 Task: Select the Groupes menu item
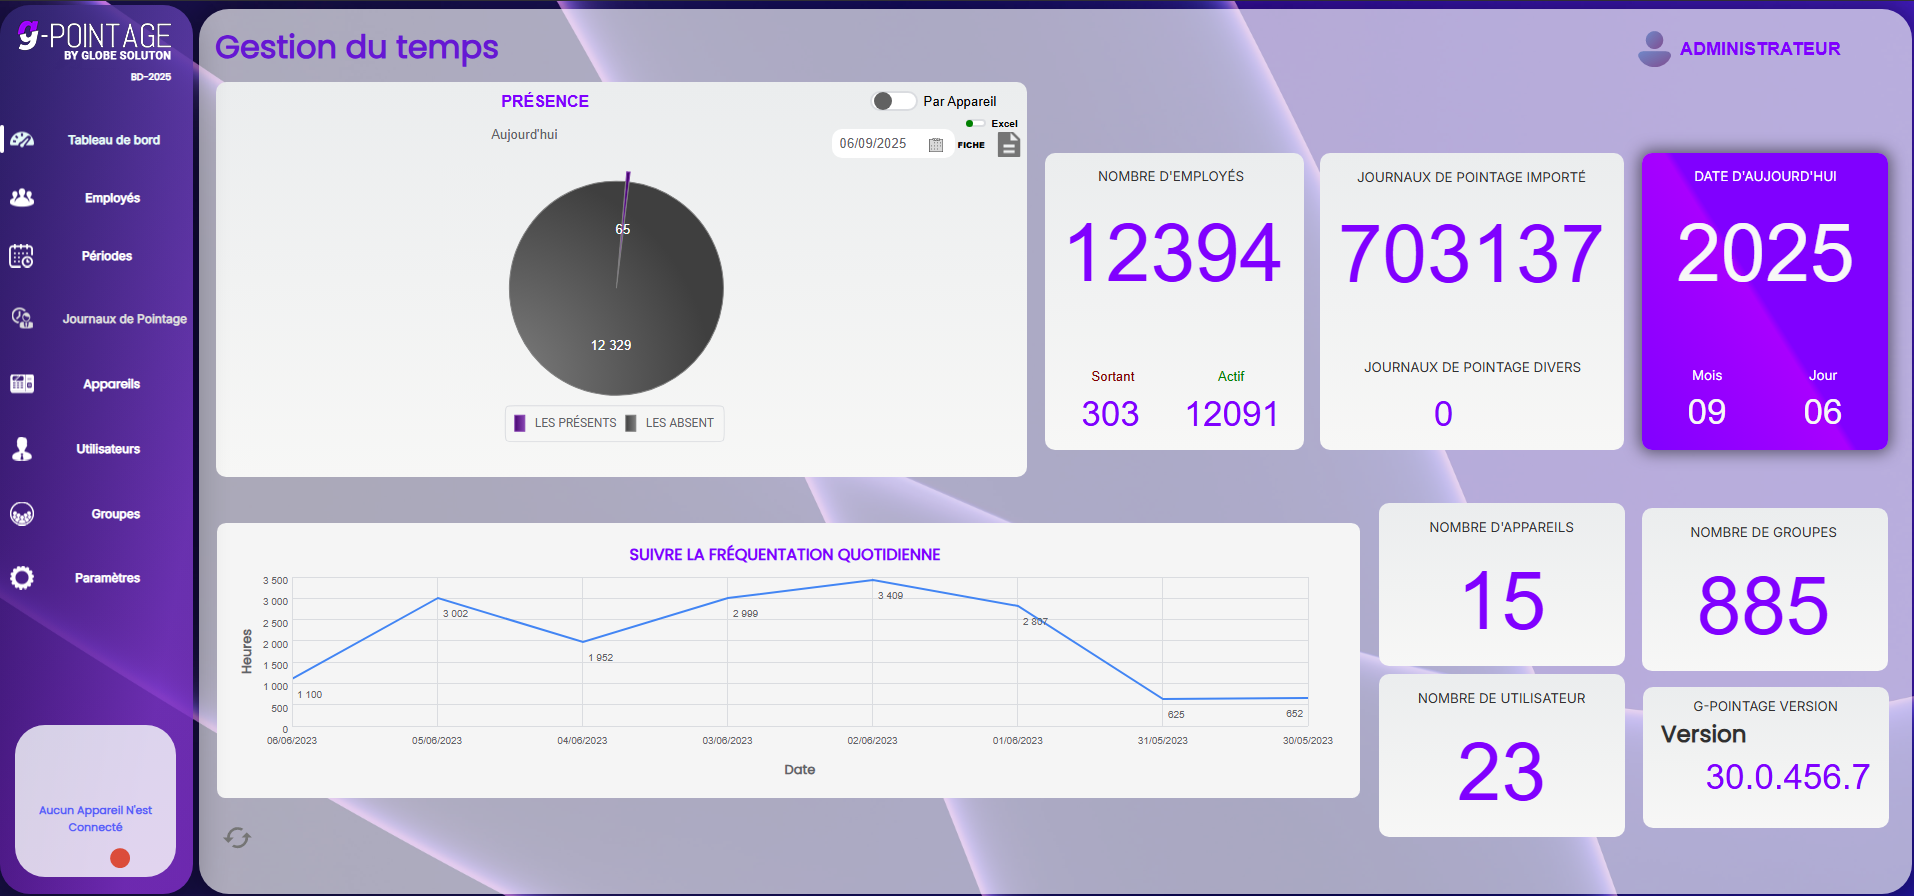[115, 514]
